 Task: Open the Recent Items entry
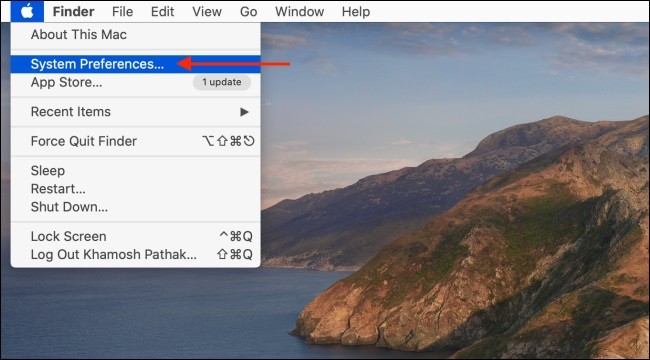(x=136, y=112)
